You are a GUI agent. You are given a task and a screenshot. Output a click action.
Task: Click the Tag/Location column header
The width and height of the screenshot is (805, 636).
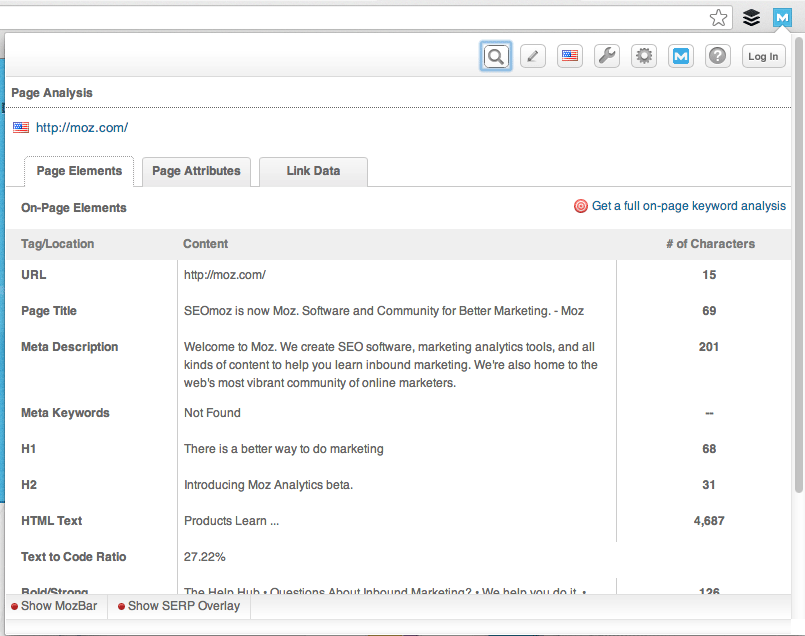pos(58,244)
